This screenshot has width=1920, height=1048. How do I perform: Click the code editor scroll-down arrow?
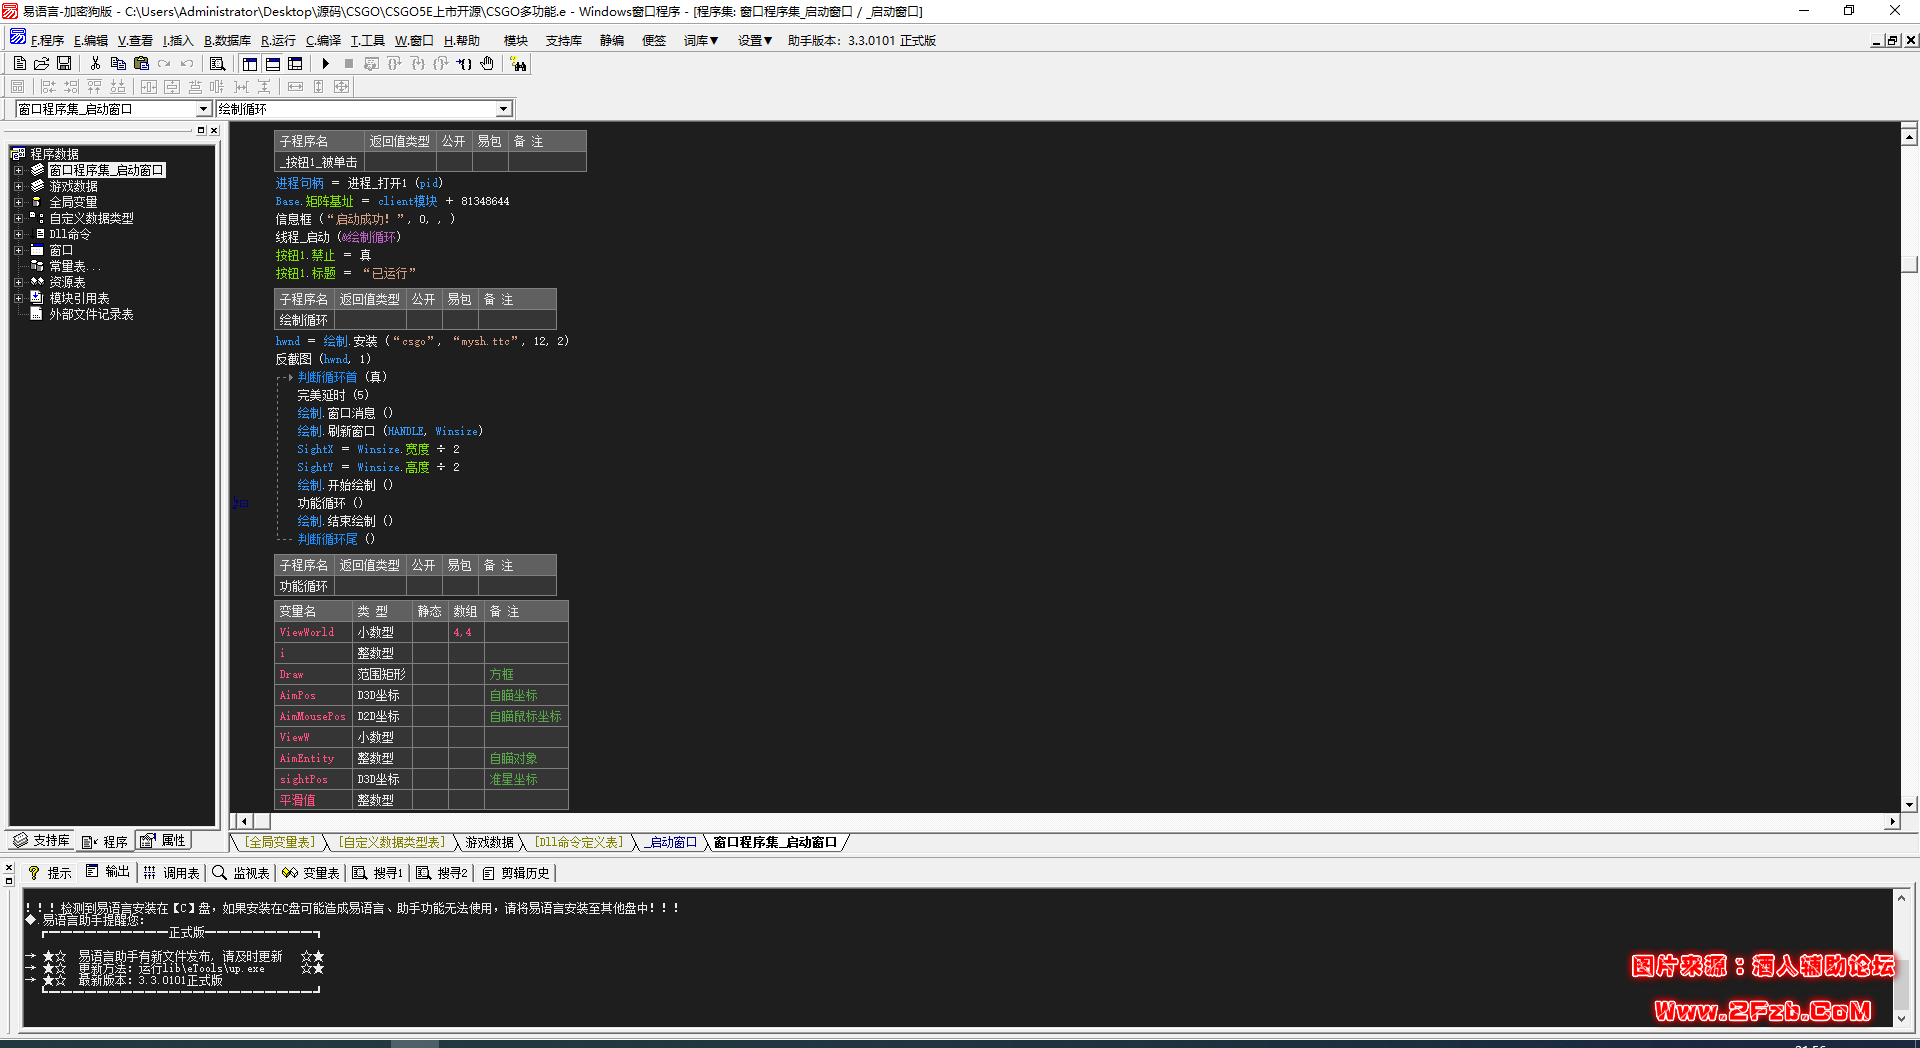pos(1909,804)
